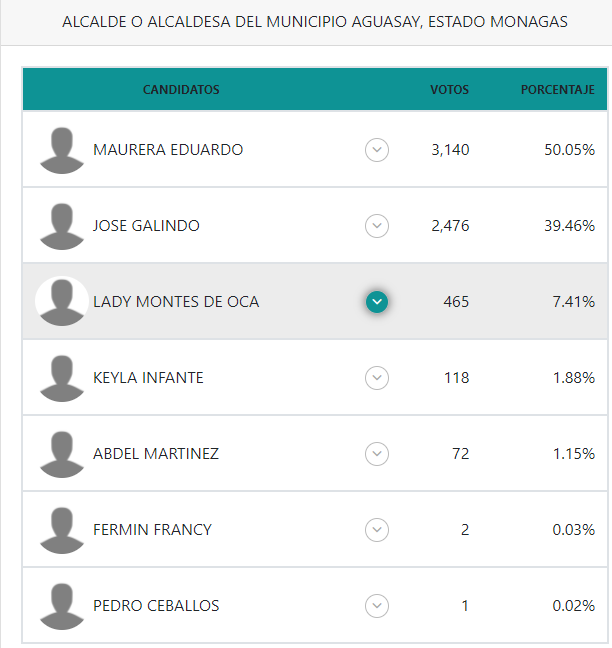Select the name MAURERA EDUARDO
612x648 pixels.
click(x=168, y=150)
